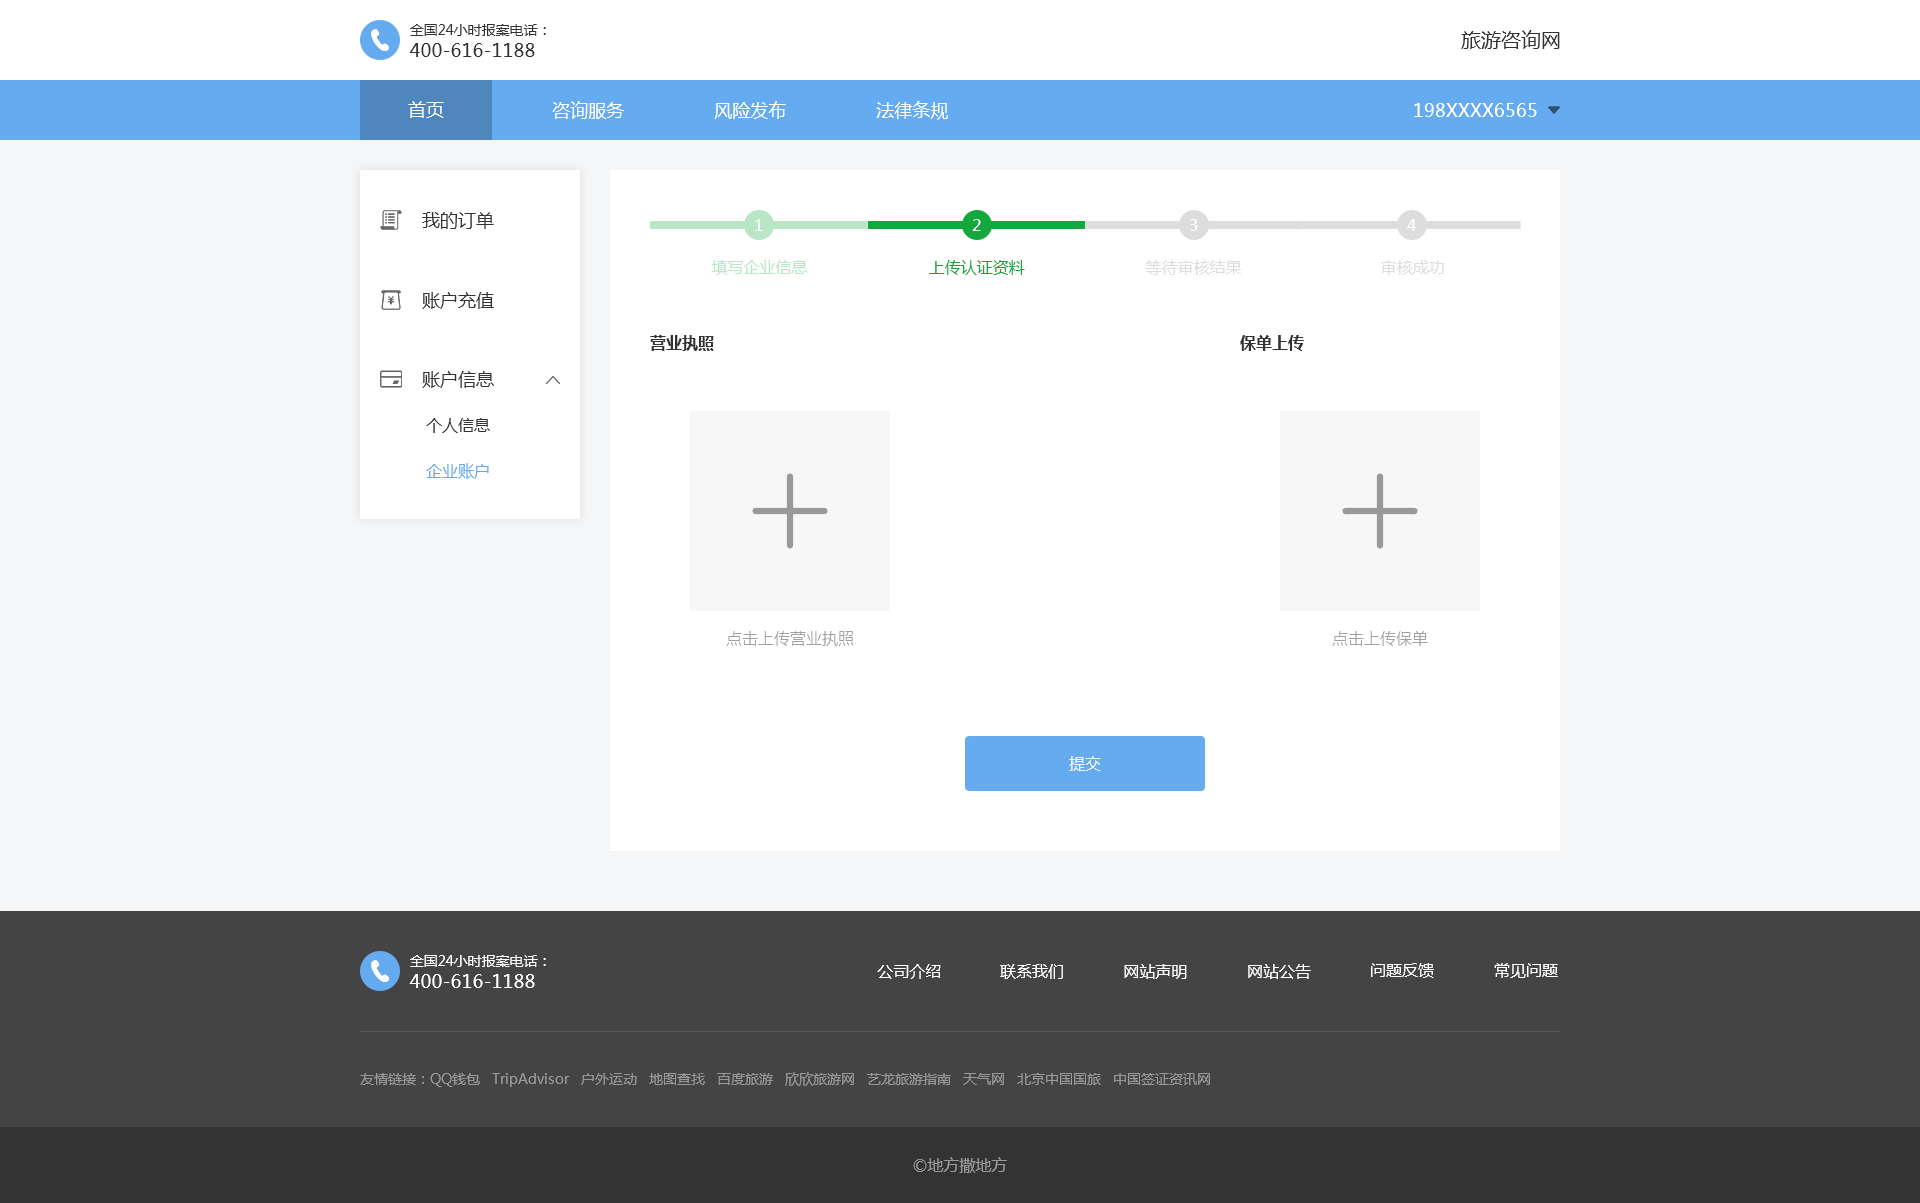Screen dimensions: 1920x1203
Task: Open the TripAdvisor friendly link
Action: (530, 1079)
